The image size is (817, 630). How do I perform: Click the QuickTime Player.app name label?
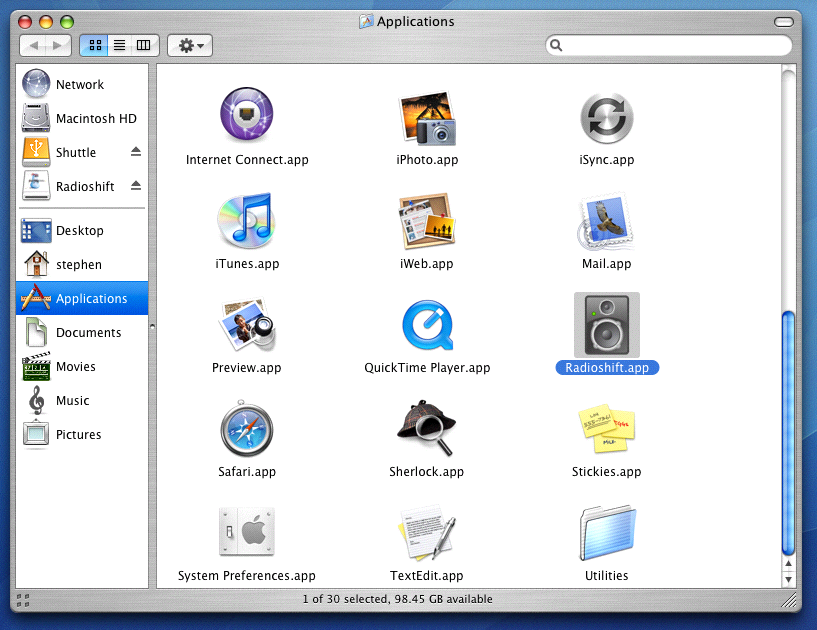[427, 368]
